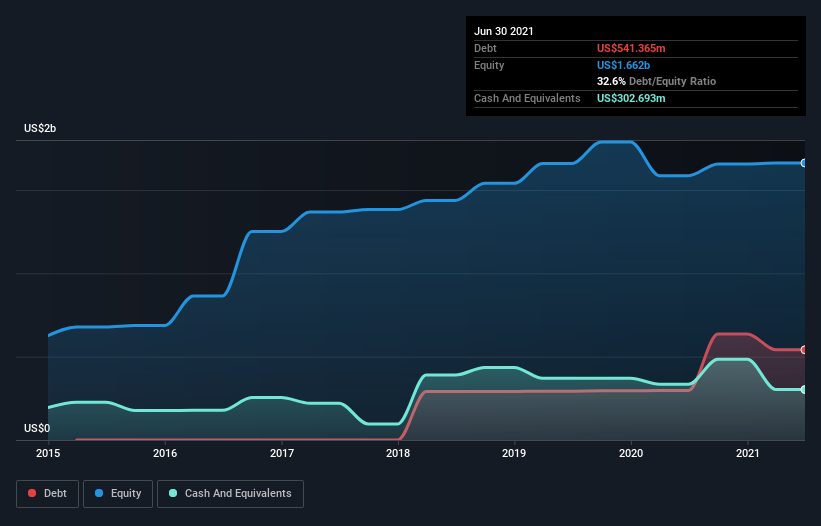Screen dimensions: 821x526
Task: Select the 2015 x-axis label
Action: tap(48, 453)
